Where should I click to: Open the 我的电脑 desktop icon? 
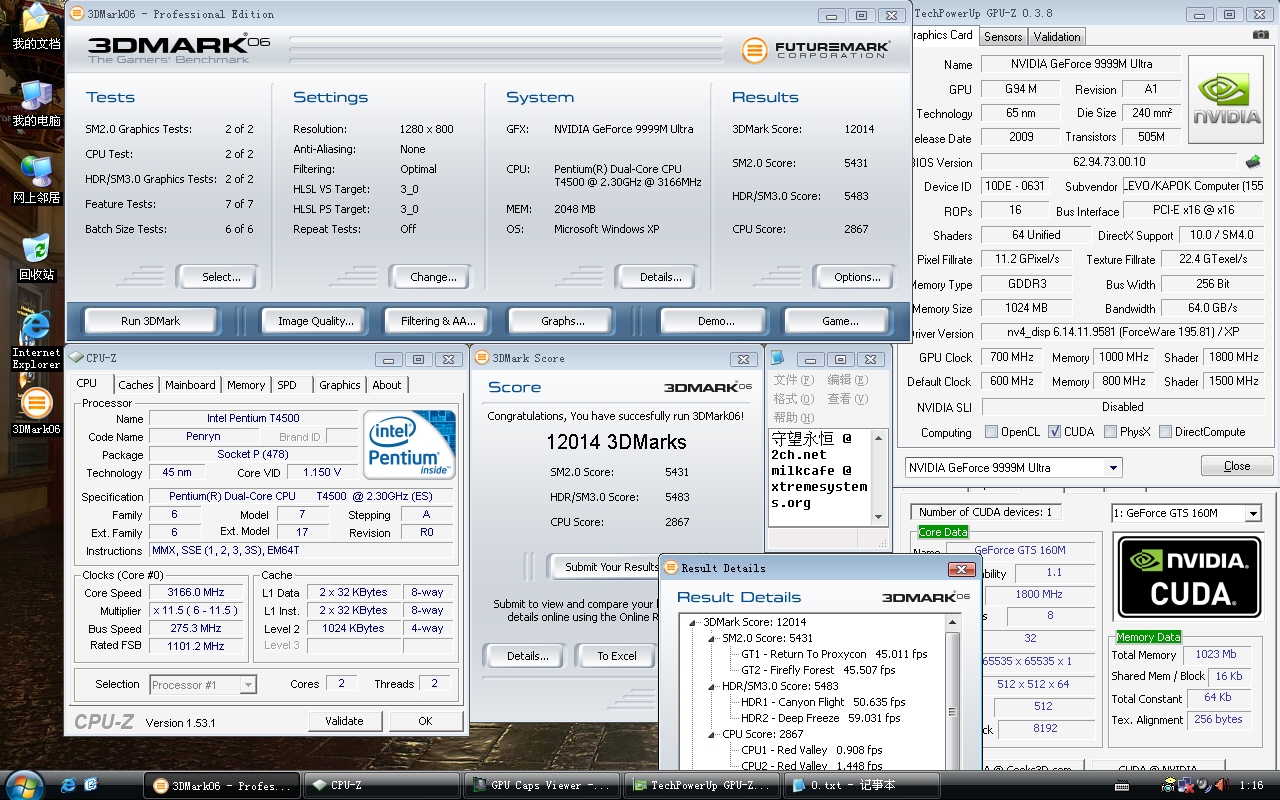pyautogui.click(x=36, y=96)
